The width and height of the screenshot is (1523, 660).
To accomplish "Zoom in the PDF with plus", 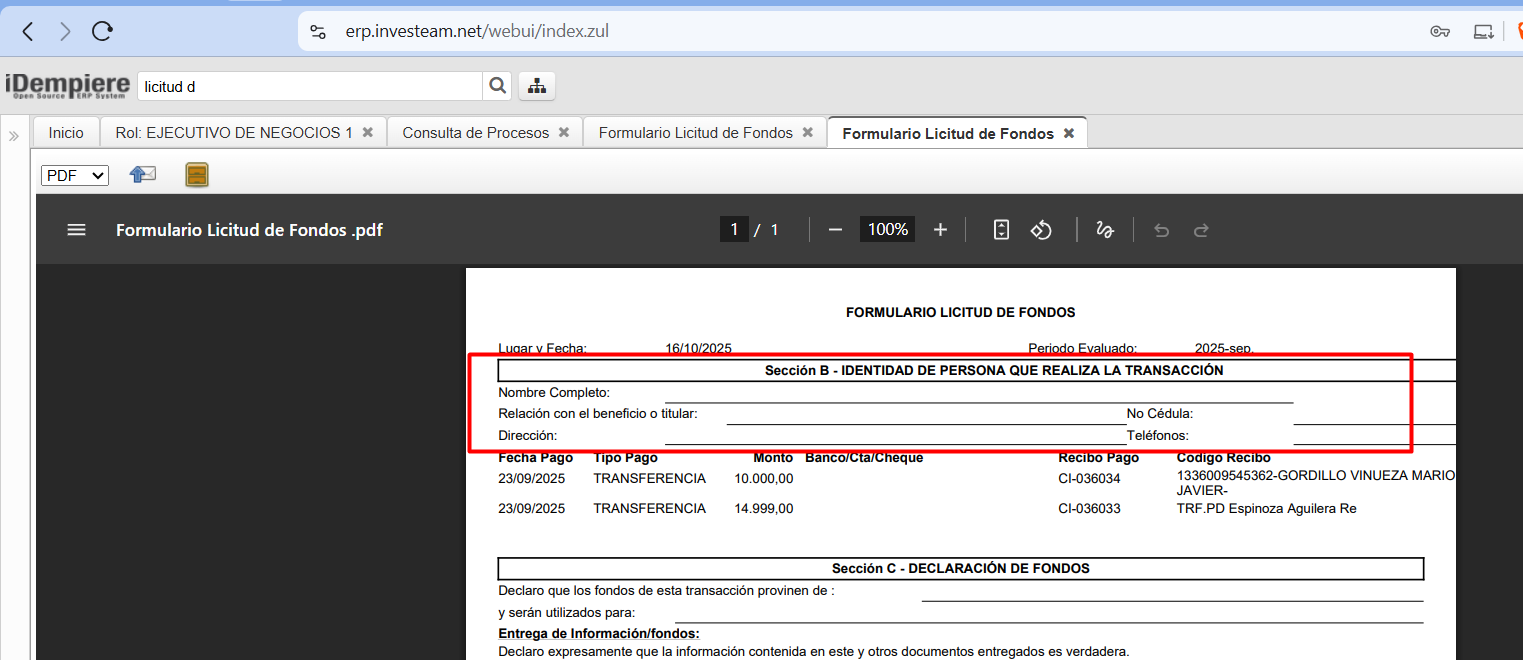I will pyautogui.click(x=940, y=230).
